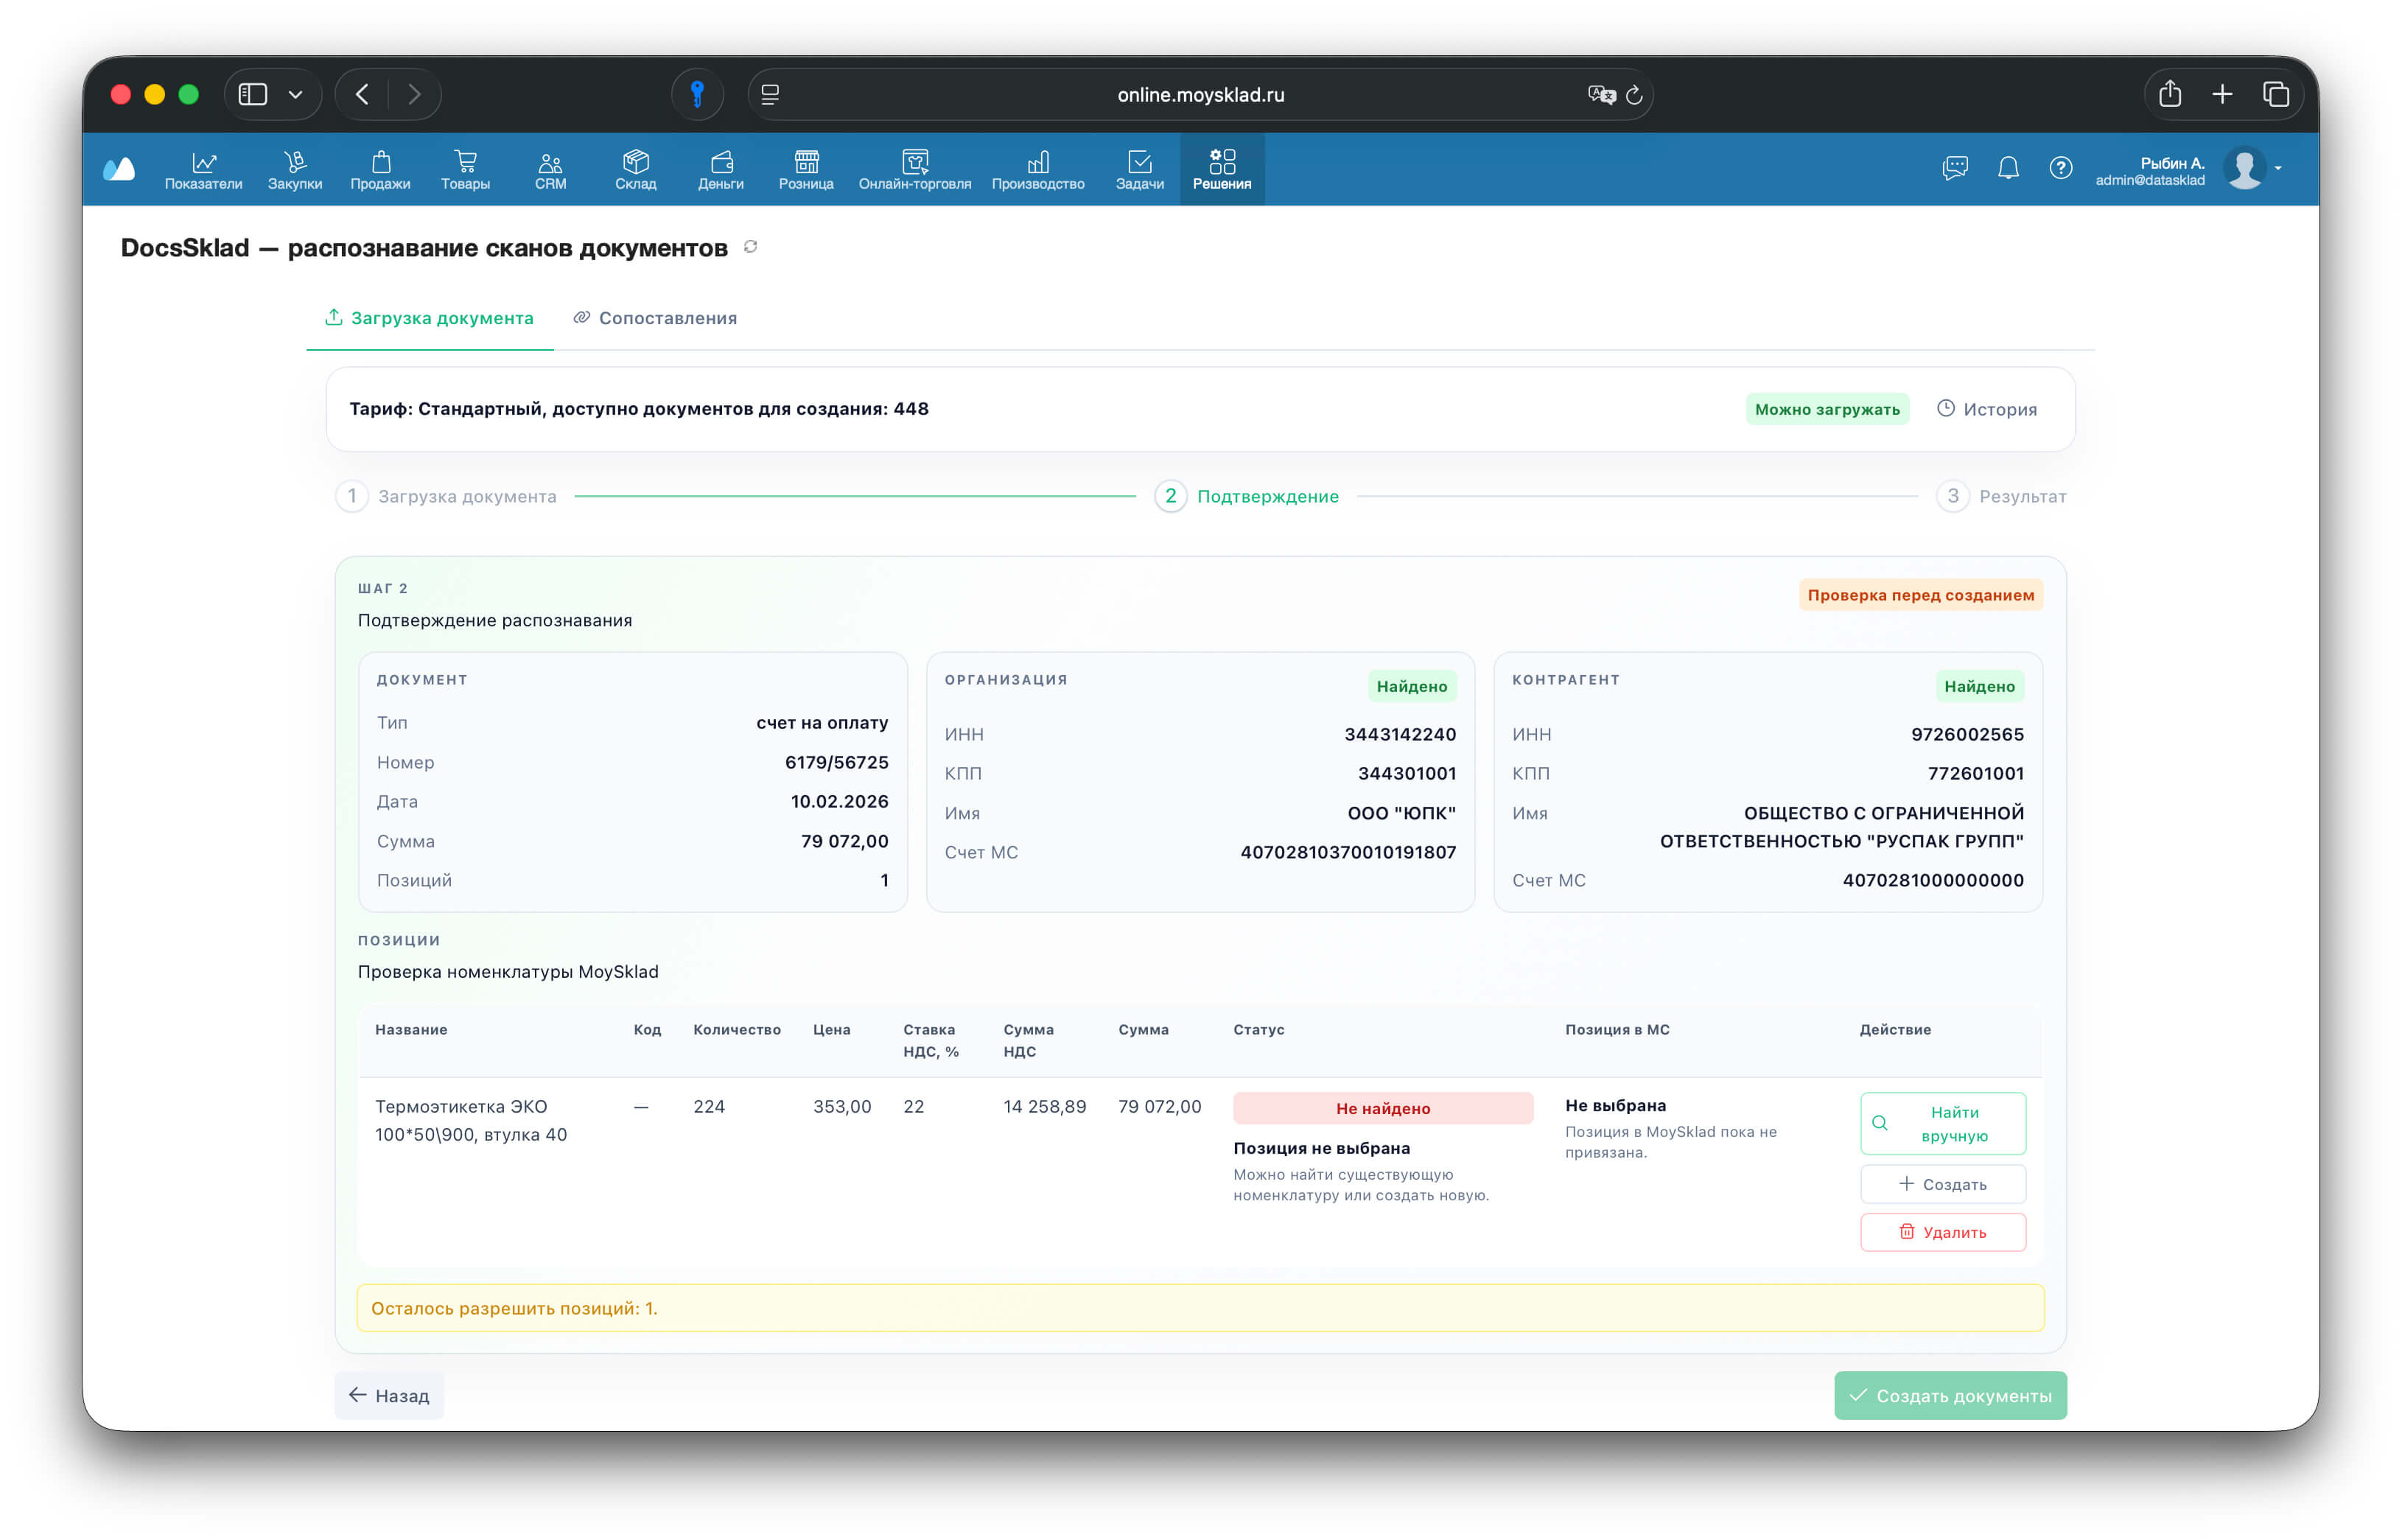Click the Можно загружать status badge

1827,409
